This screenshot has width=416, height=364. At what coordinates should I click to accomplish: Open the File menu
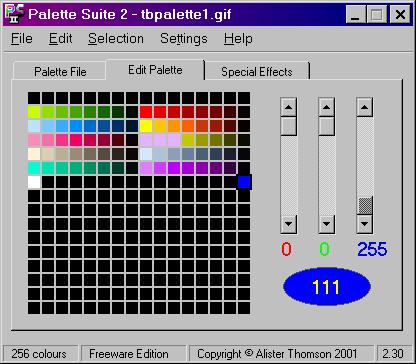pyautogui.click(x=22, y=39)
